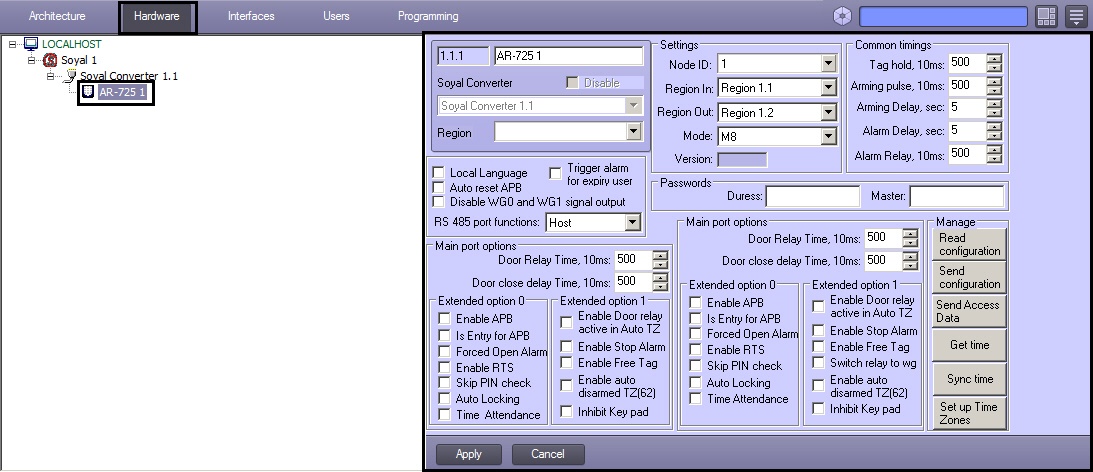Increase Tag hold value with spinner
1093x472 pixels.
994,59
